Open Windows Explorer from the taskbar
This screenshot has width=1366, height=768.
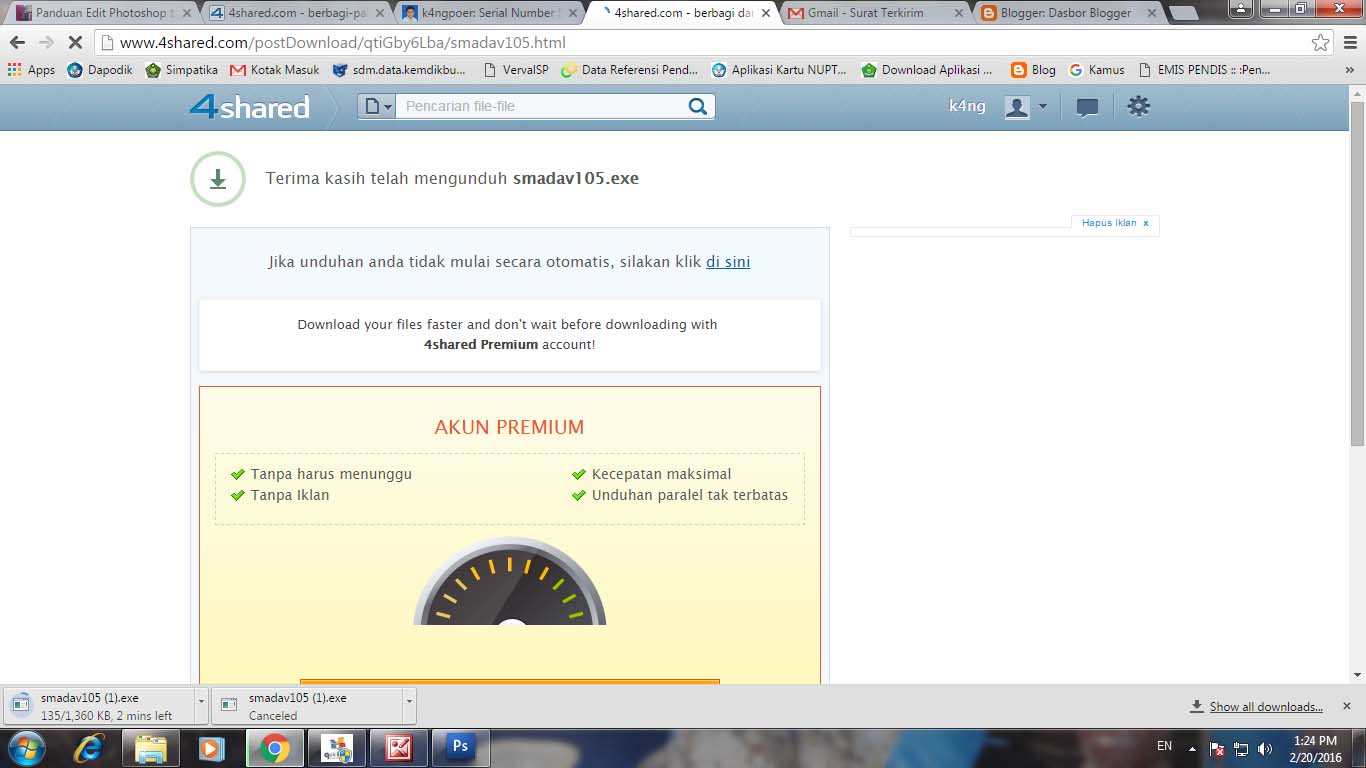pyautogui.click(x=151, y=748)
